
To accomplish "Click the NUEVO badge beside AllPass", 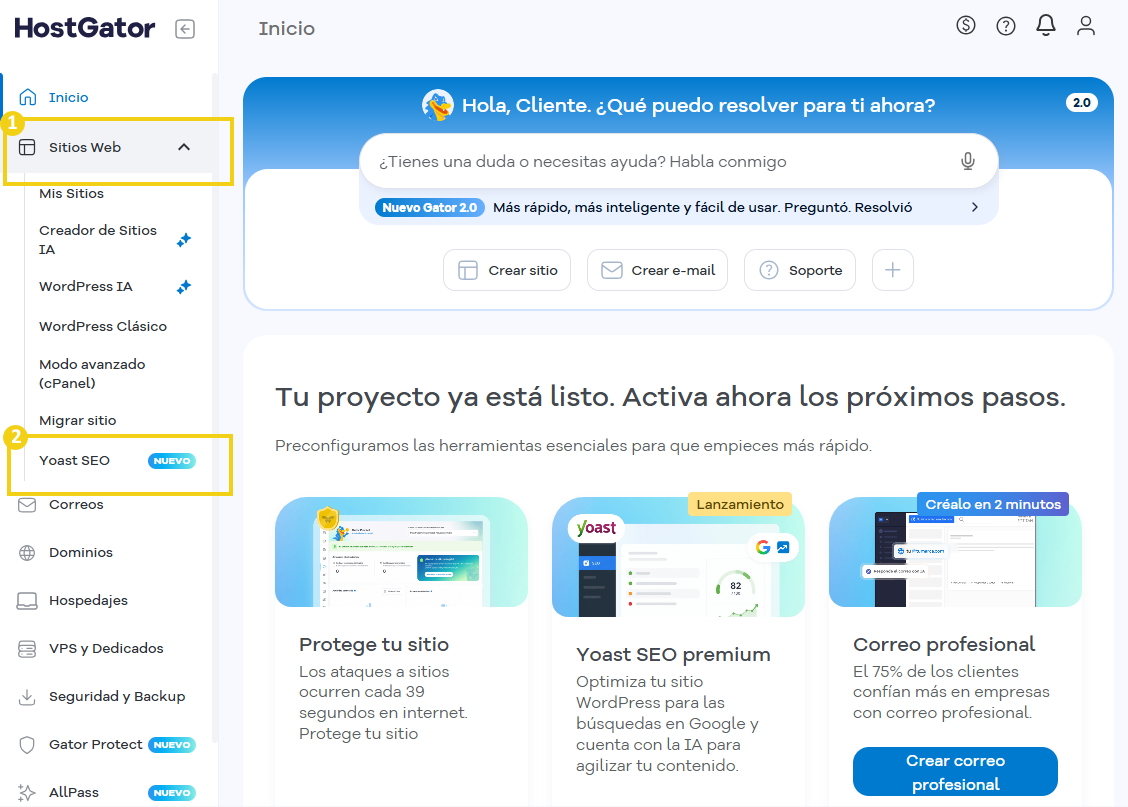I will click(172, 793).
